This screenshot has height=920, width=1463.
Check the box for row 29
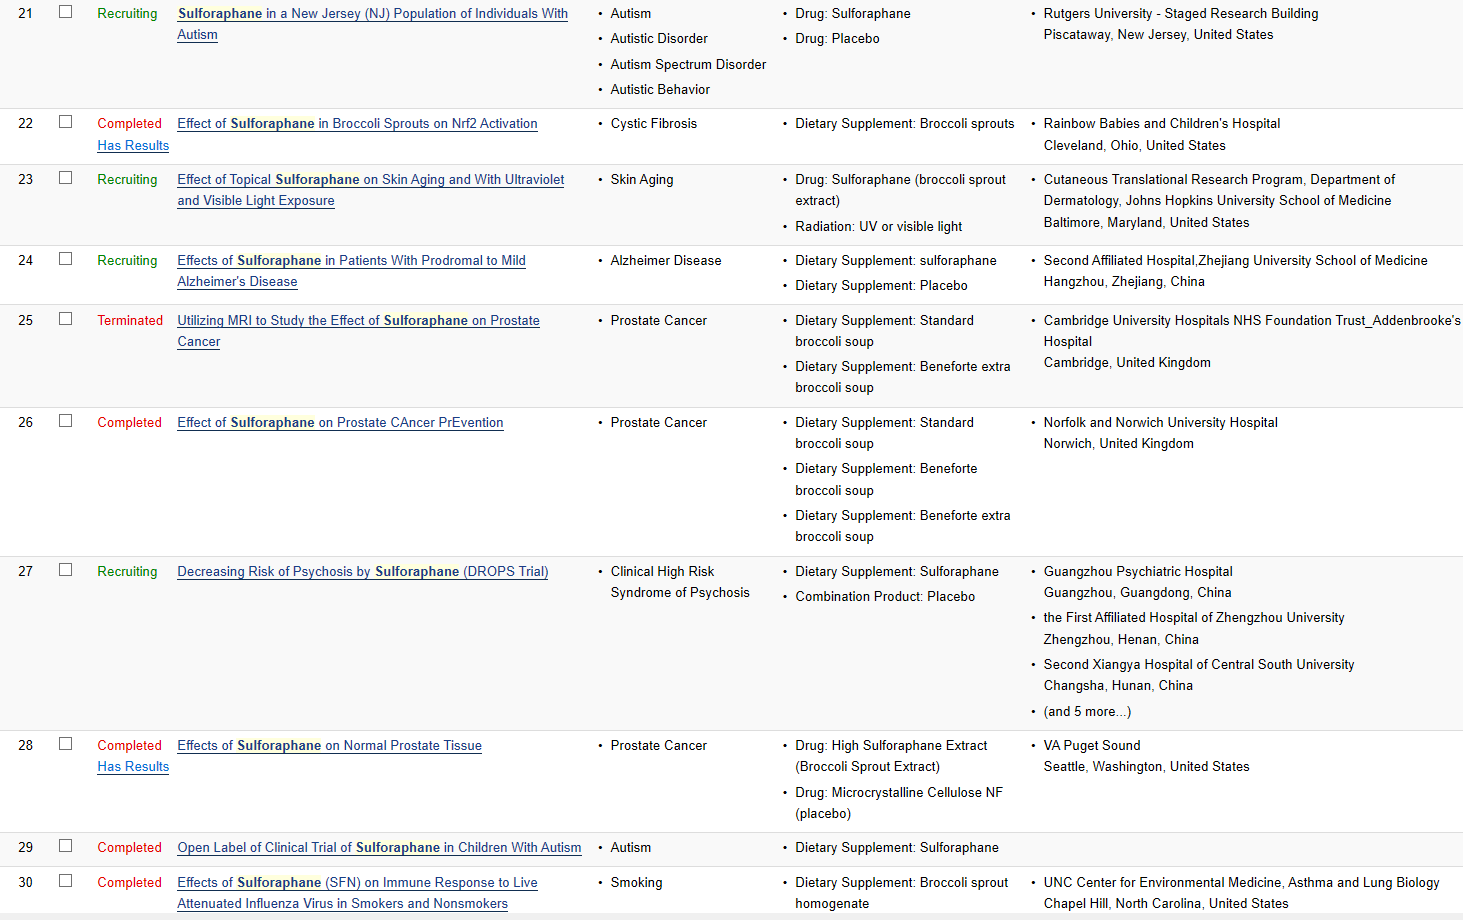tap(66, 846)
